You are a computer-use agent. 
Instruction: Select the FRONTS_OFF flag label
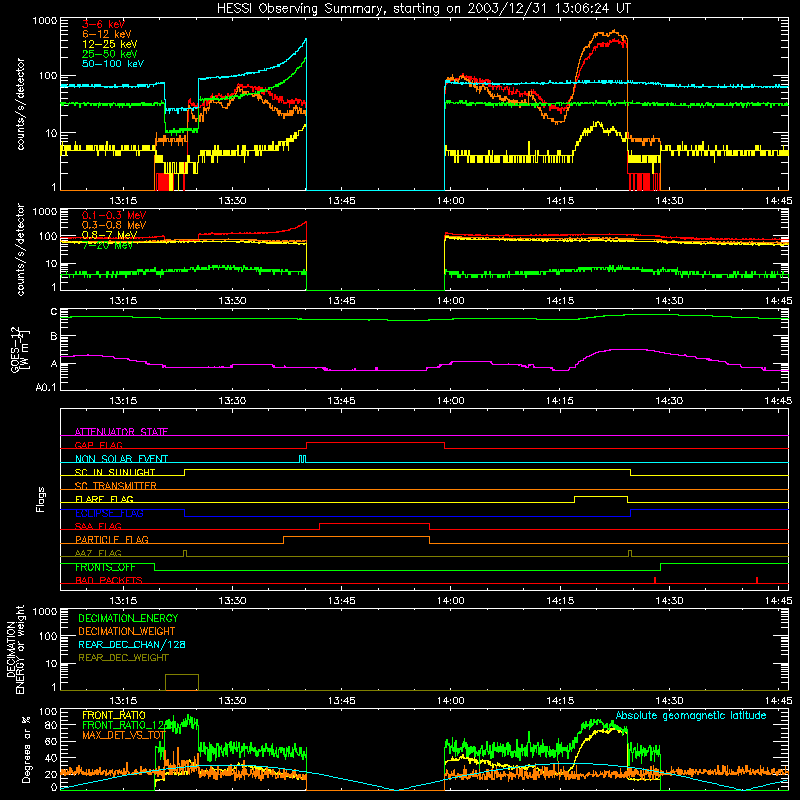click(105, 567)
